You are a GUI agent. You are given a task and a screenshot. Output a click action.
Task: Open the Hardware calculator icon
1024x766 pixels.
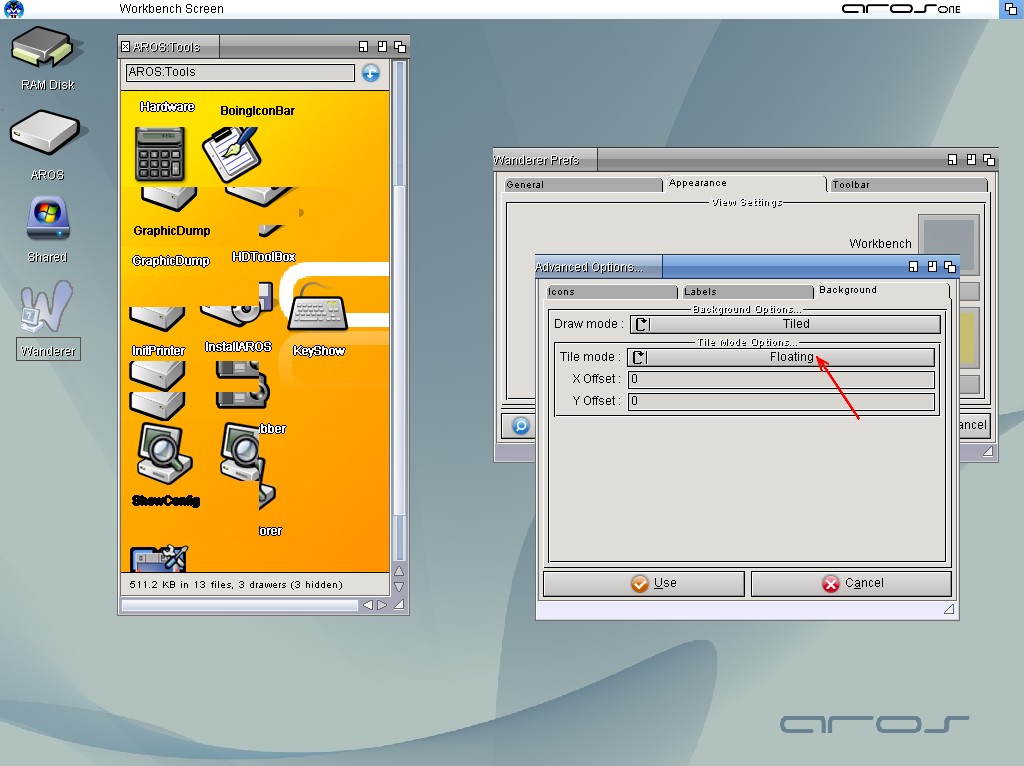(x=160, y=153)
